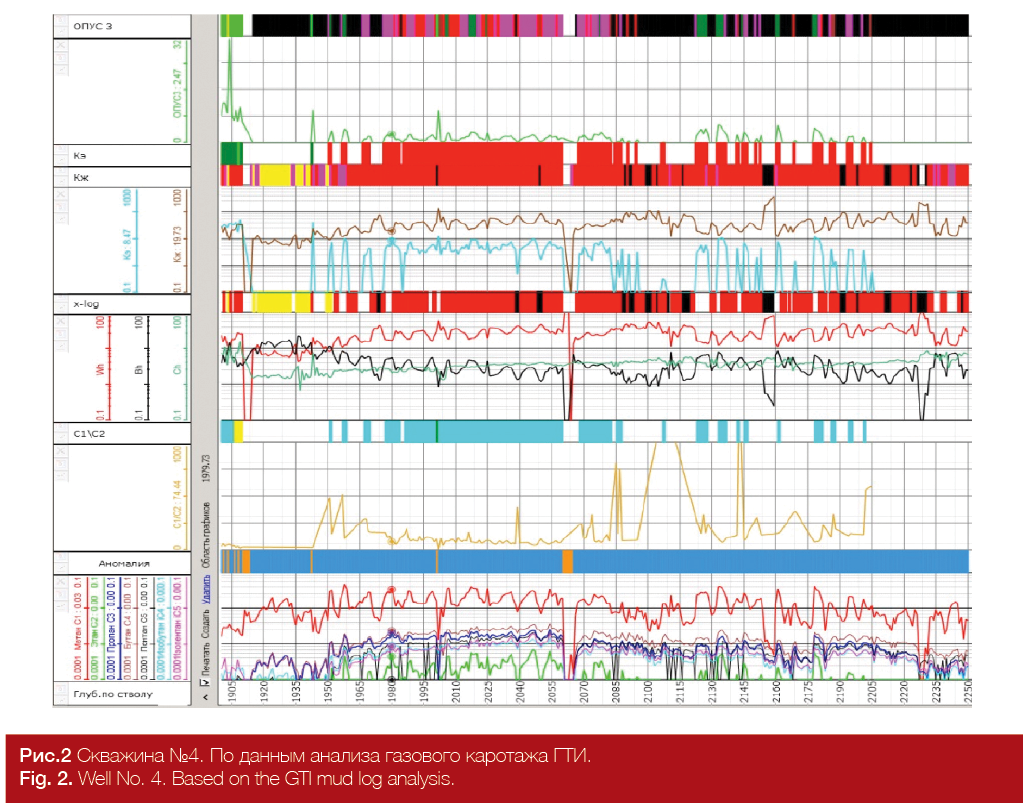Toggle the Печатать checkbox

pos(206,683)
